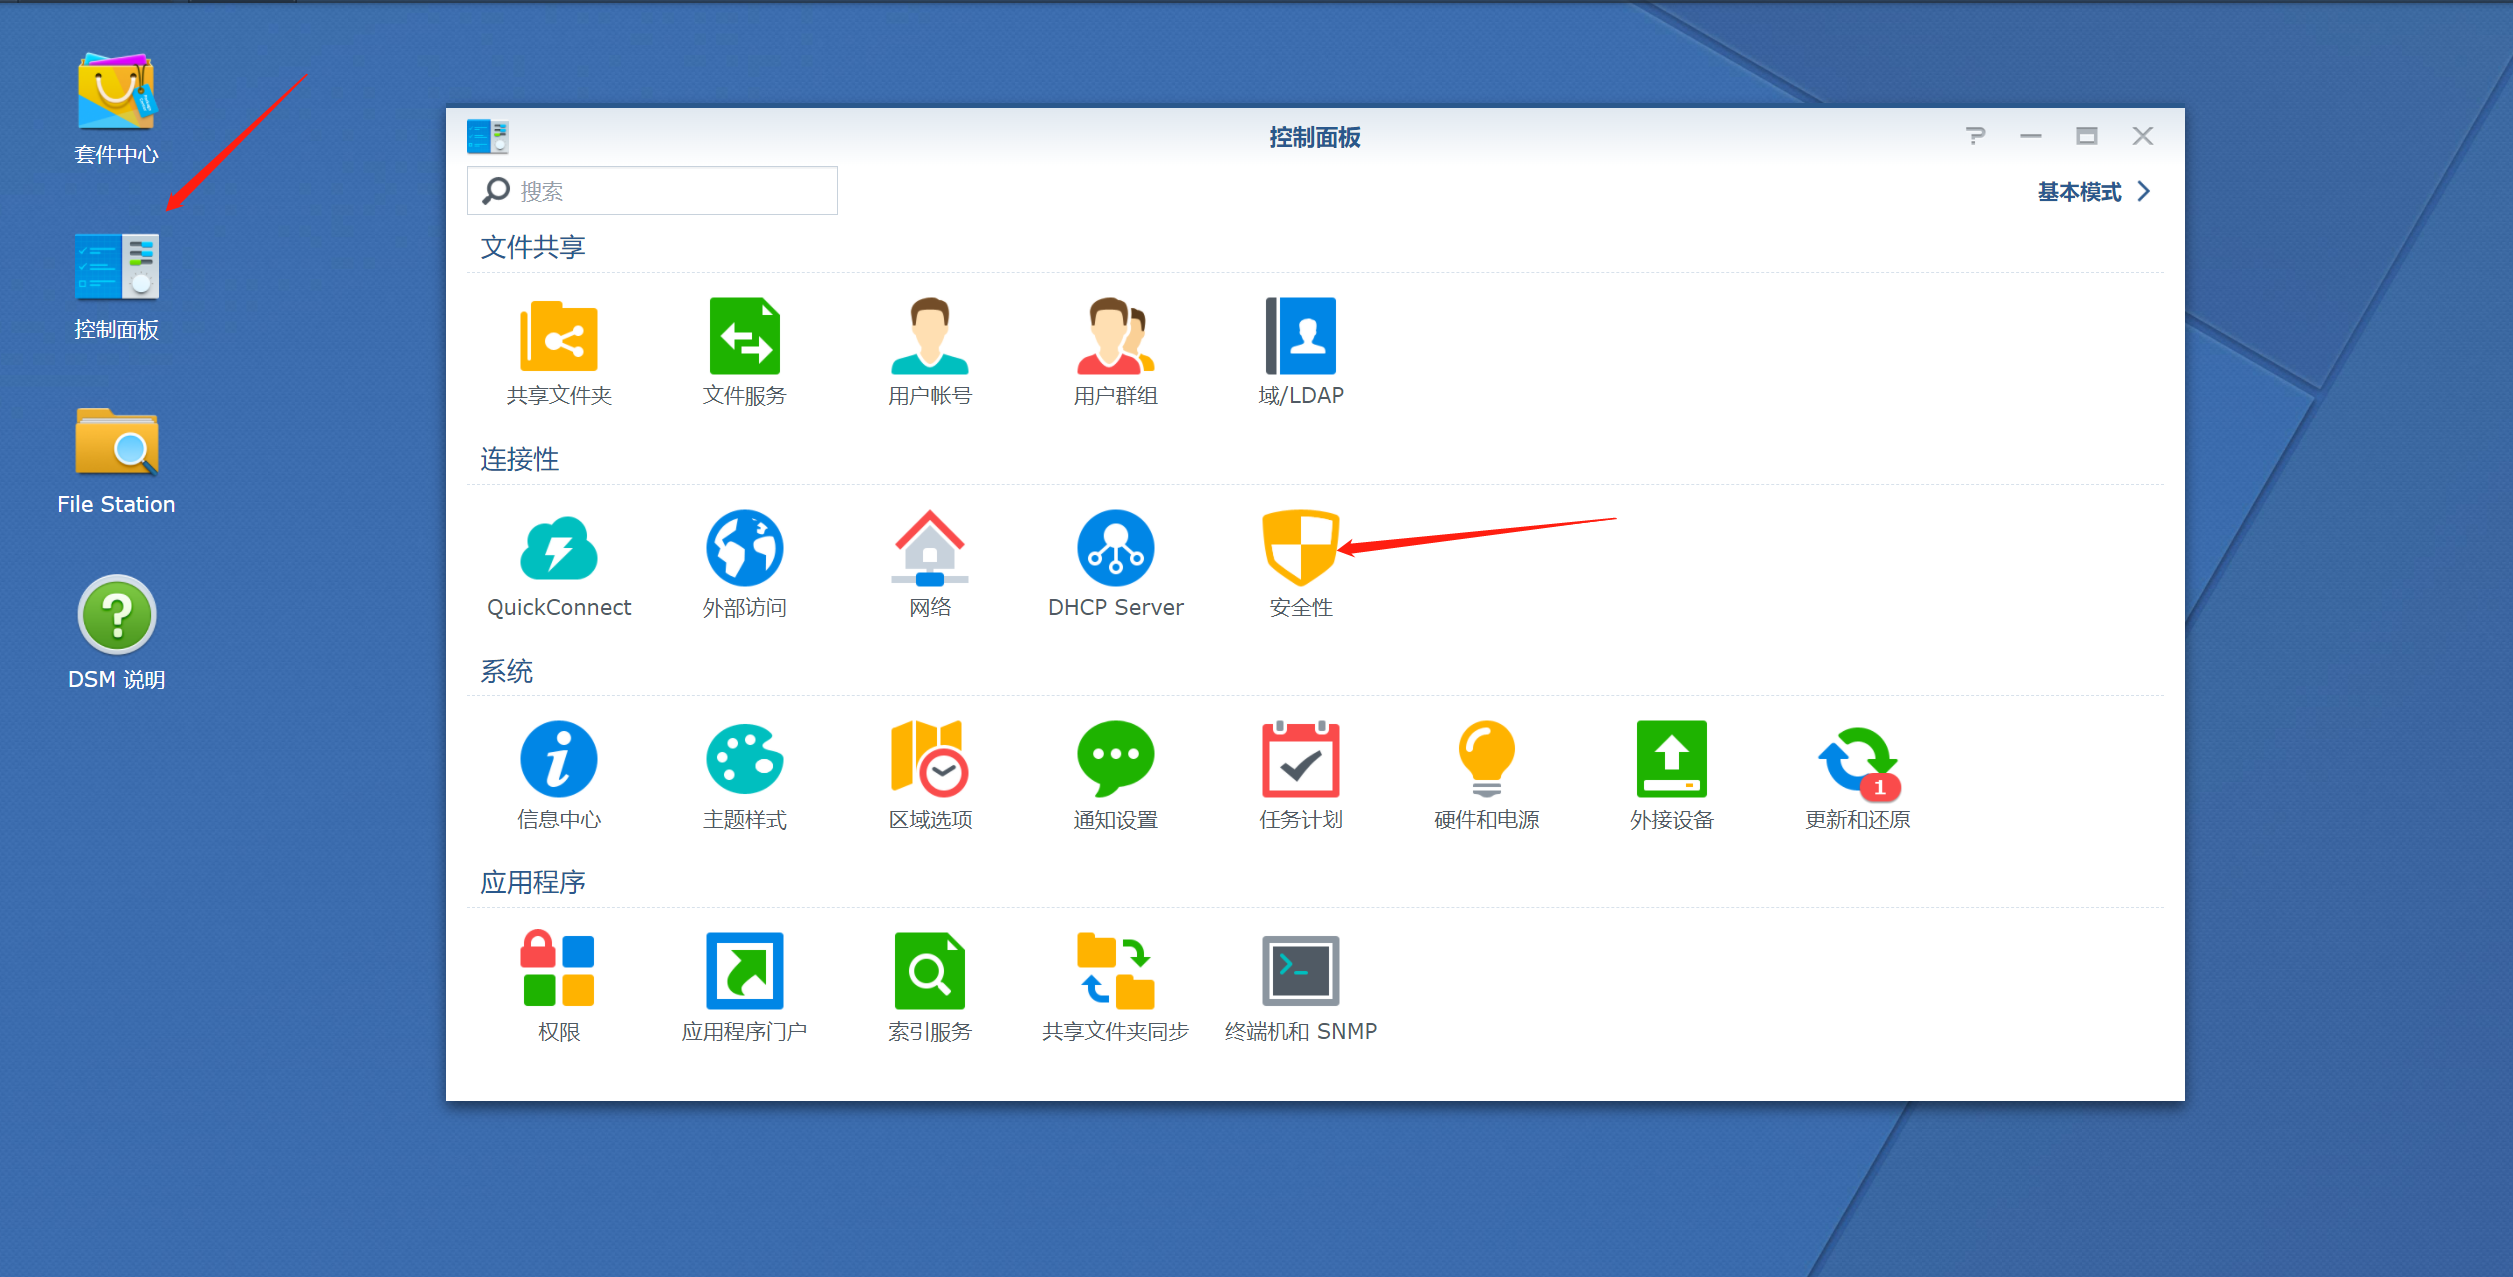Screen dimensions: 2513x1277
Task: Open File Station desktop shortcut
Action: (x=116, y=443)
